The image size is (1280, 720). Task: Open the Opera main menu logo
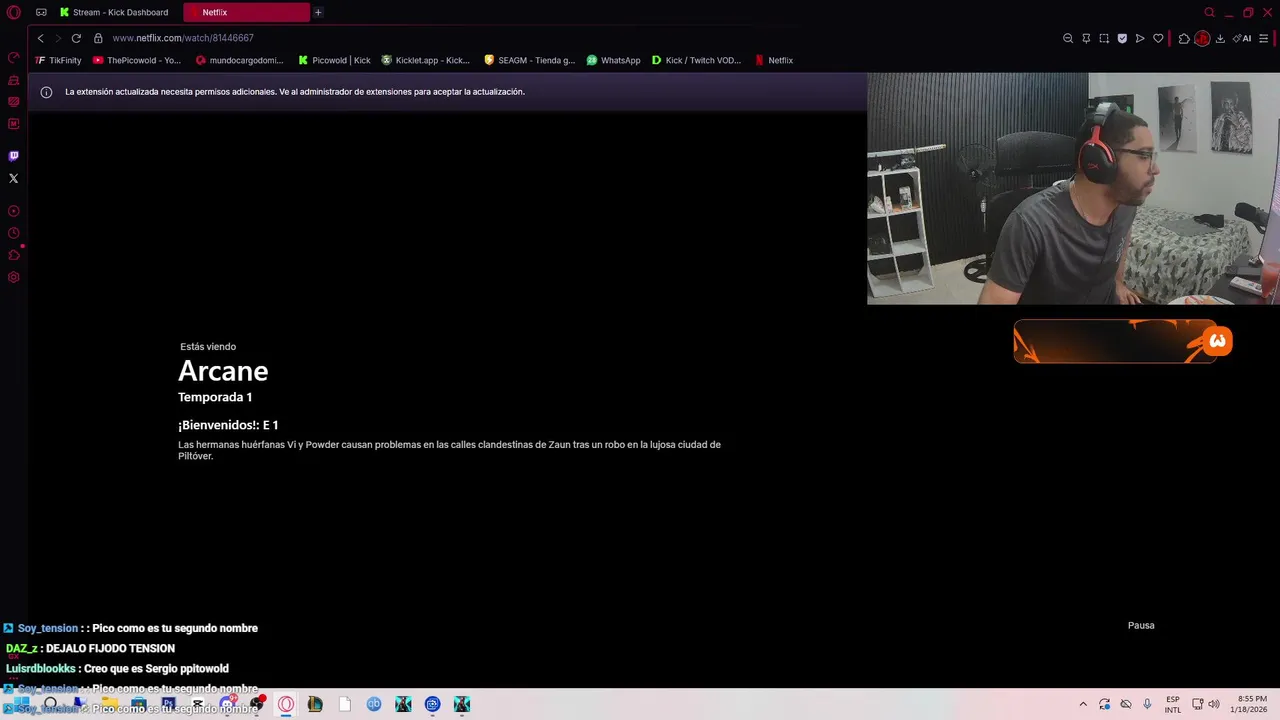pyautogui.click(x=14, y=12)
